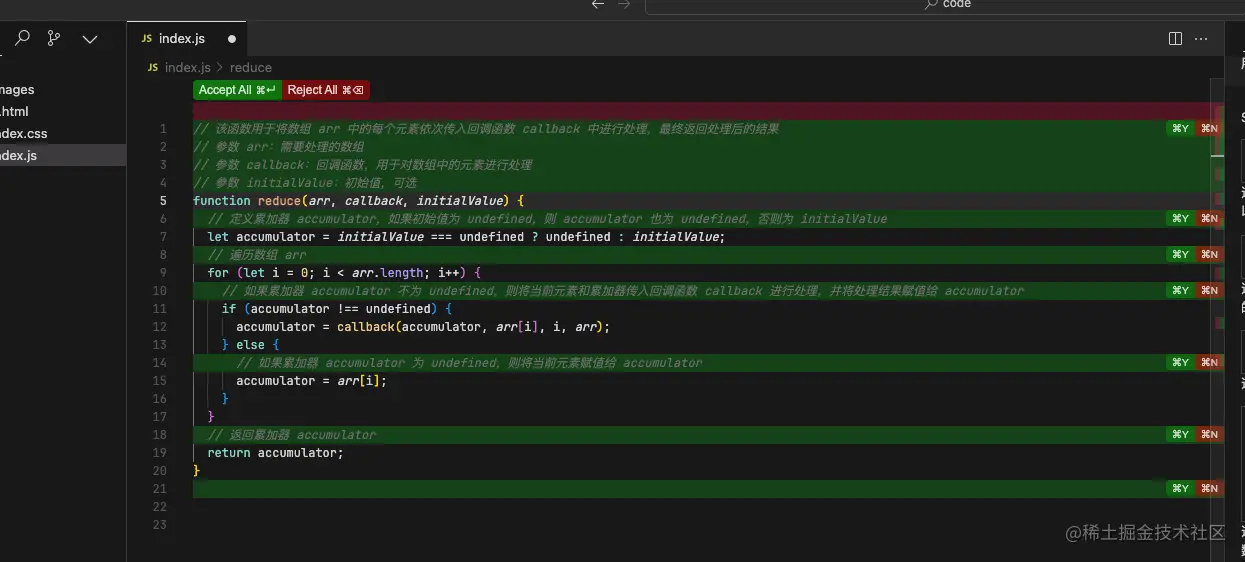Click 'reduce' in the breadcrumb
Viewport: 1245px width, 562px height.
[x=250, y=67]
